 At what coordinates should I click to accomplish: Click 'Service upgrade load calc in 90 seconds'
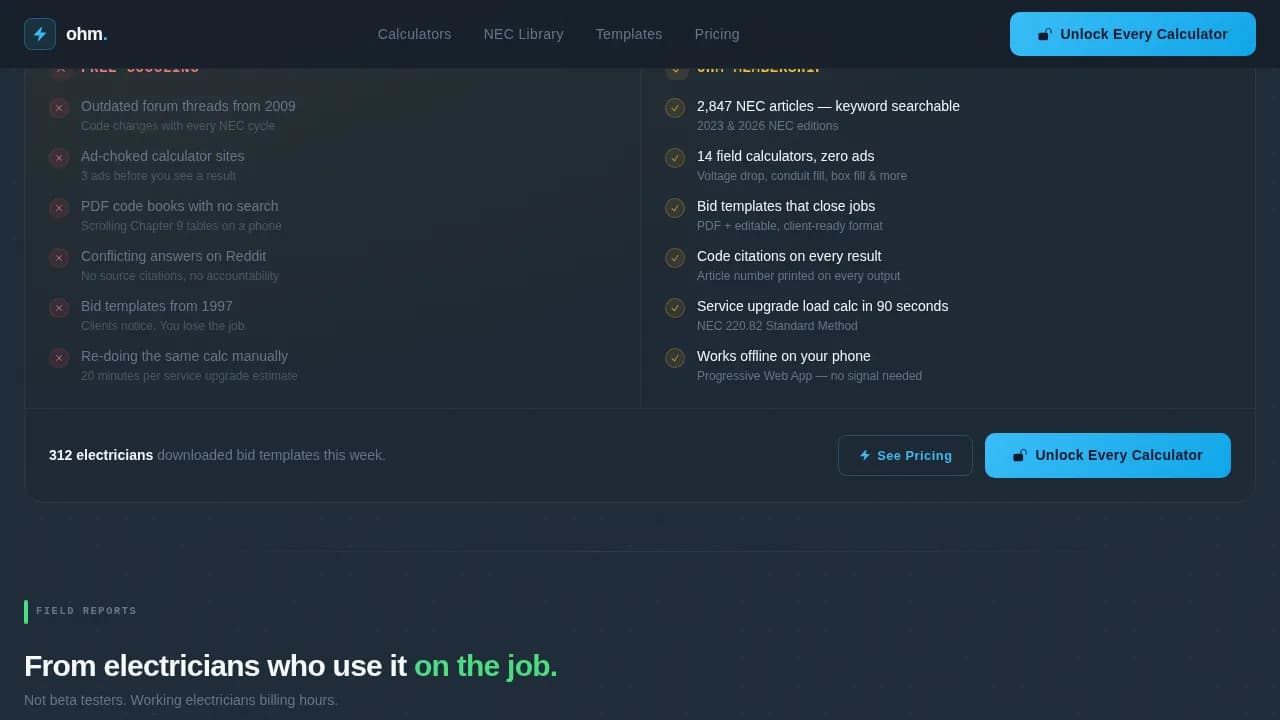(x=822, y=306)
